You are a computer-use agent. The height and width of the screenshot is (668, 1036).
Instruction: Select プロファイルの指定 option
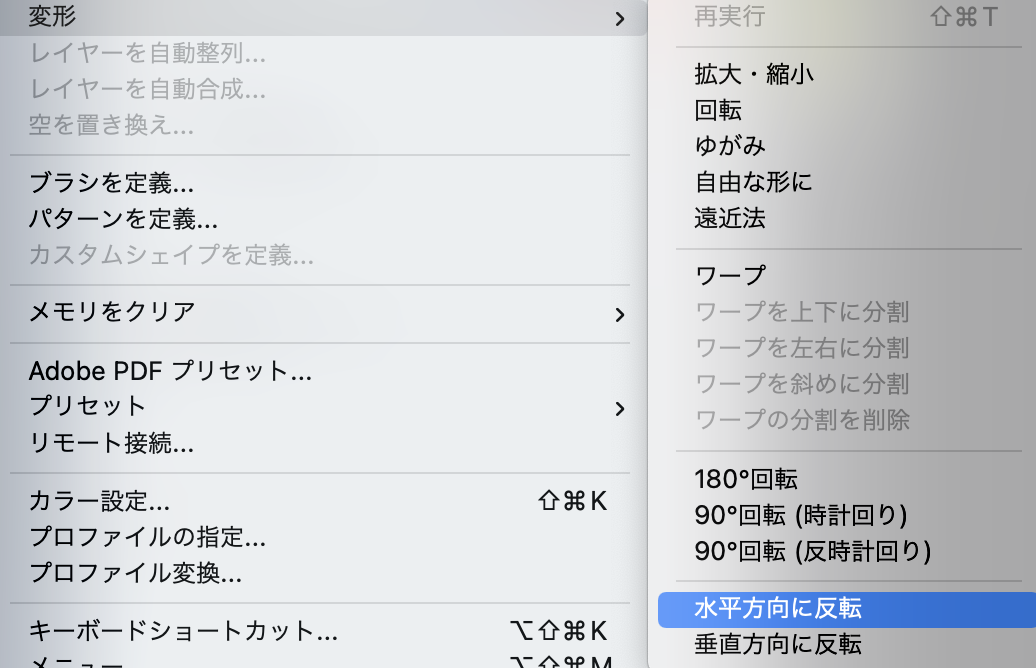tap(147, 537)
